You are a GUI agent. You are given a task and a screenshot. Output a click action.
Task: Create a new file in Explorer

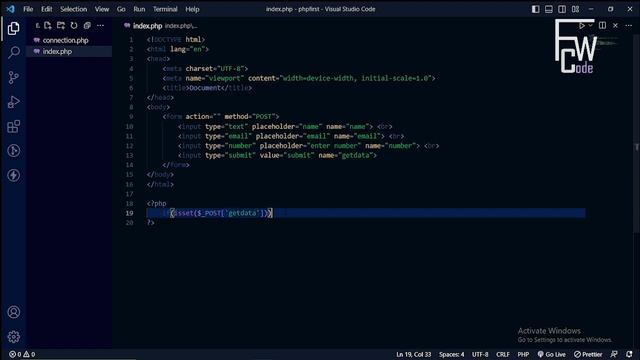pyautogui.click(x=48, y=26)
